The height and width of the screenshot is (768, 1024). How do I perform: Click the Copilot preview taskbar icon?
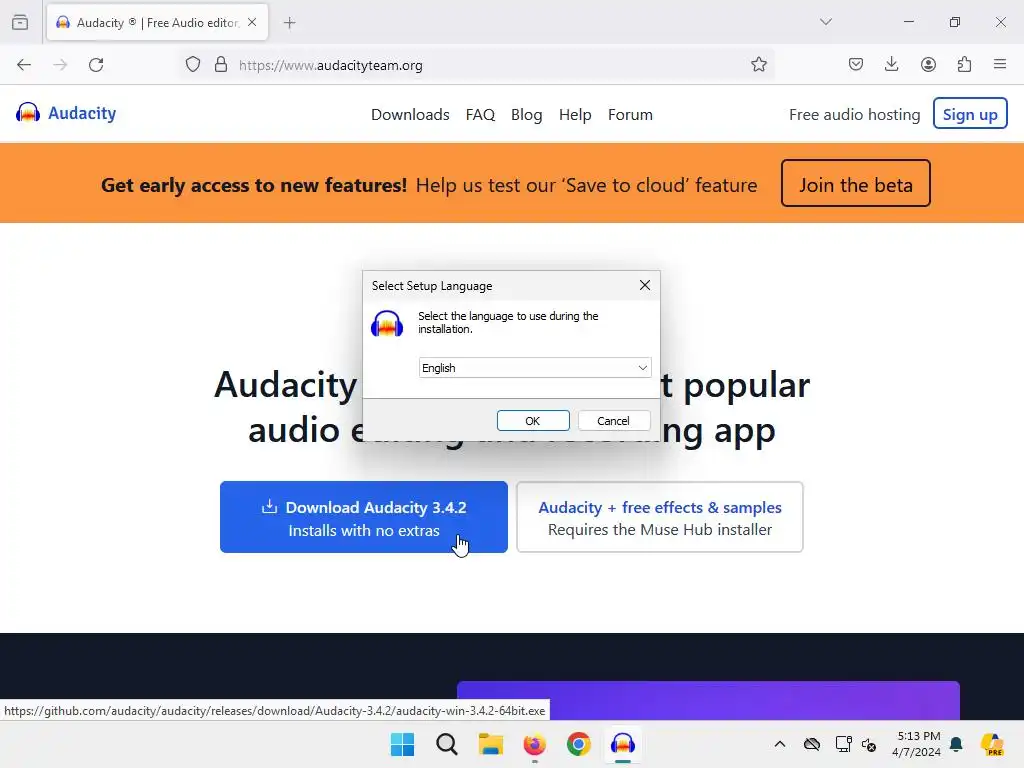(992, 744)
